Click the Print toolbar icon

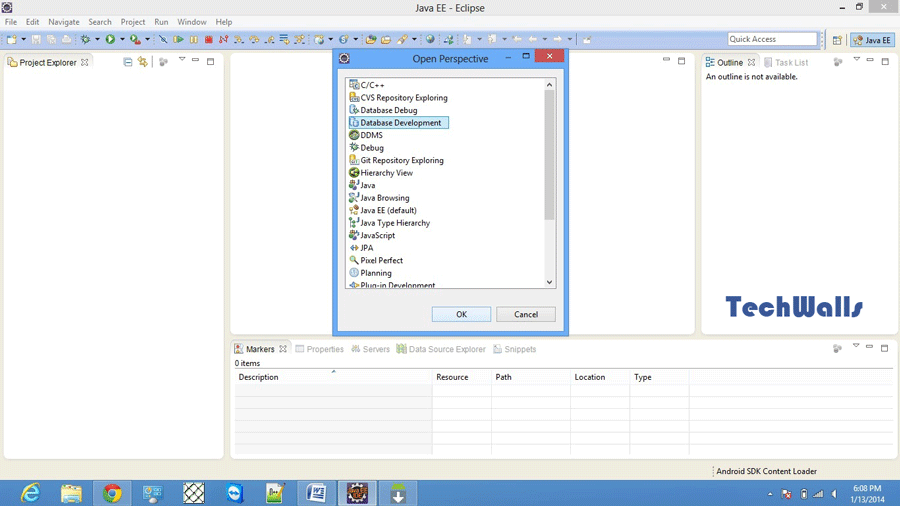point(67,40)
